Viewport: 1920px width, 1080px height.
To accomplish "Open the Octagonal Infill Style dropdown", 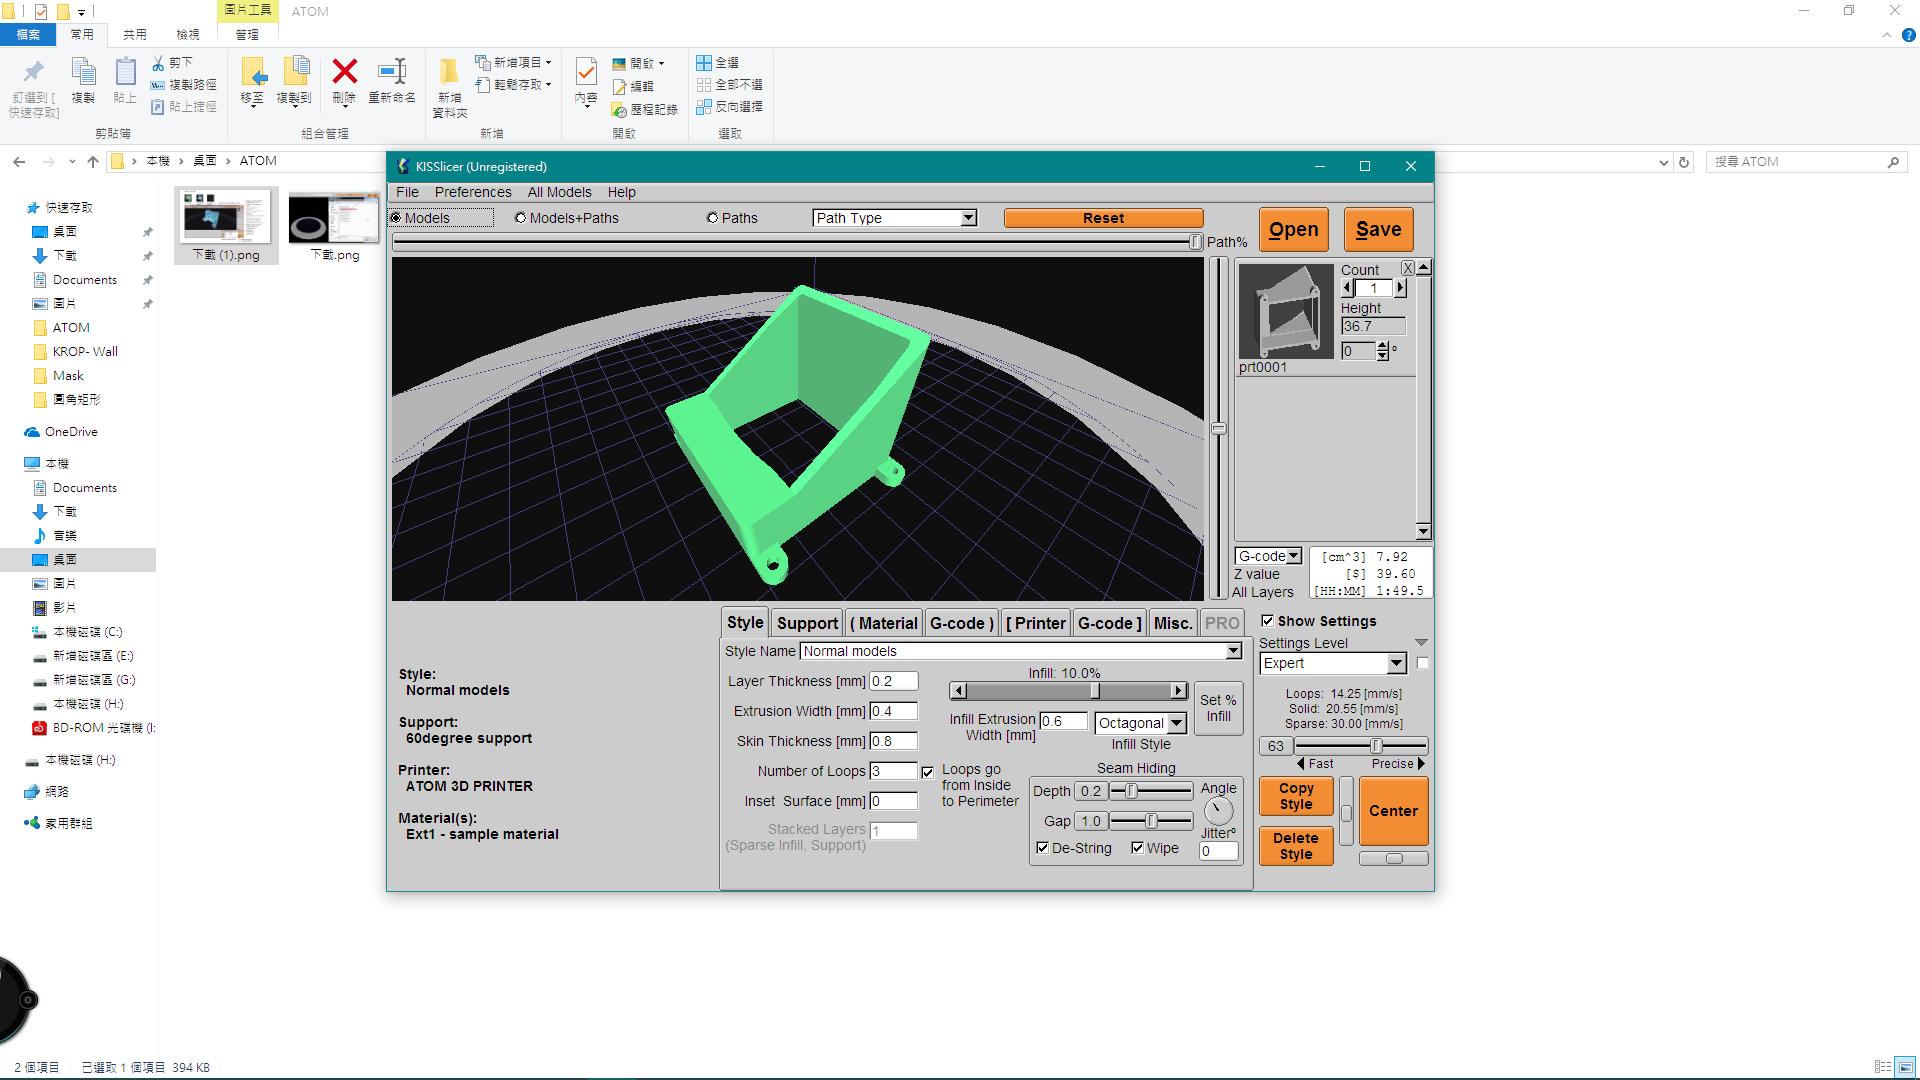I will [x=1176, y=723].
